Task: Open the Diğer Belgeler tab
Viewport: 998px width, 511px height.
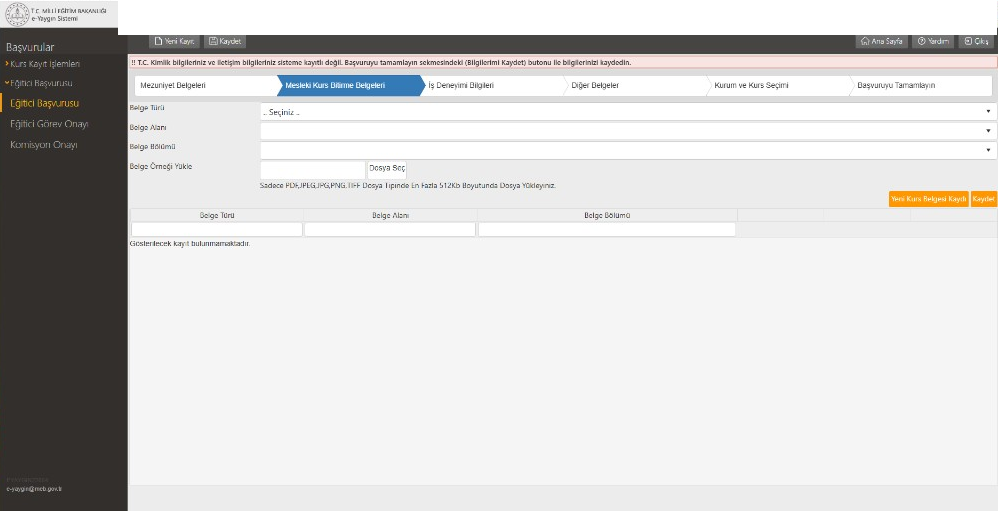Action: 635,85
